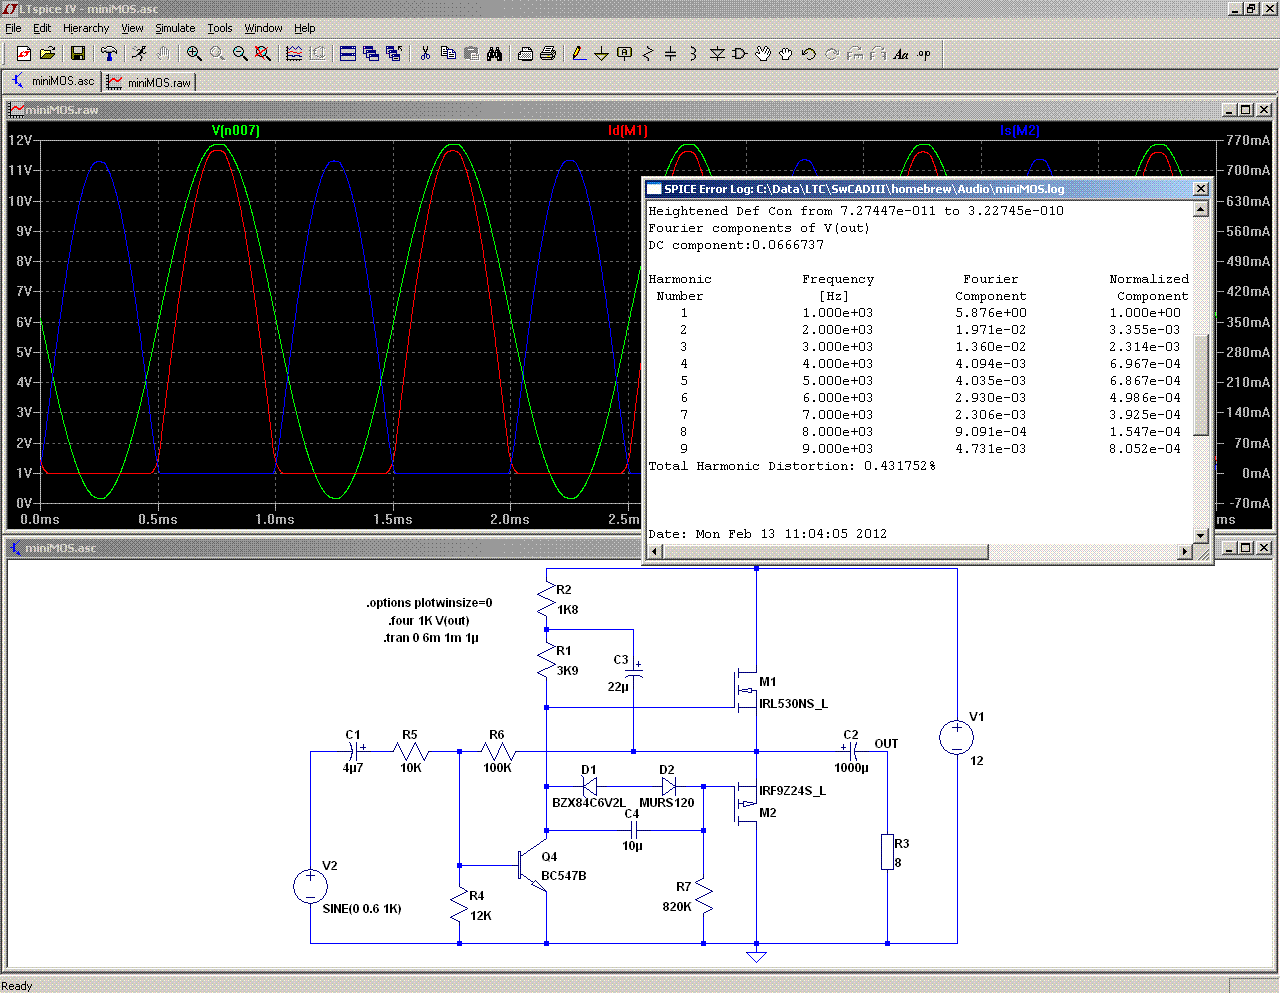1280x993 pixels.
Task: Close the SPICE Error Log window
Action: (x=1201, y=188)
